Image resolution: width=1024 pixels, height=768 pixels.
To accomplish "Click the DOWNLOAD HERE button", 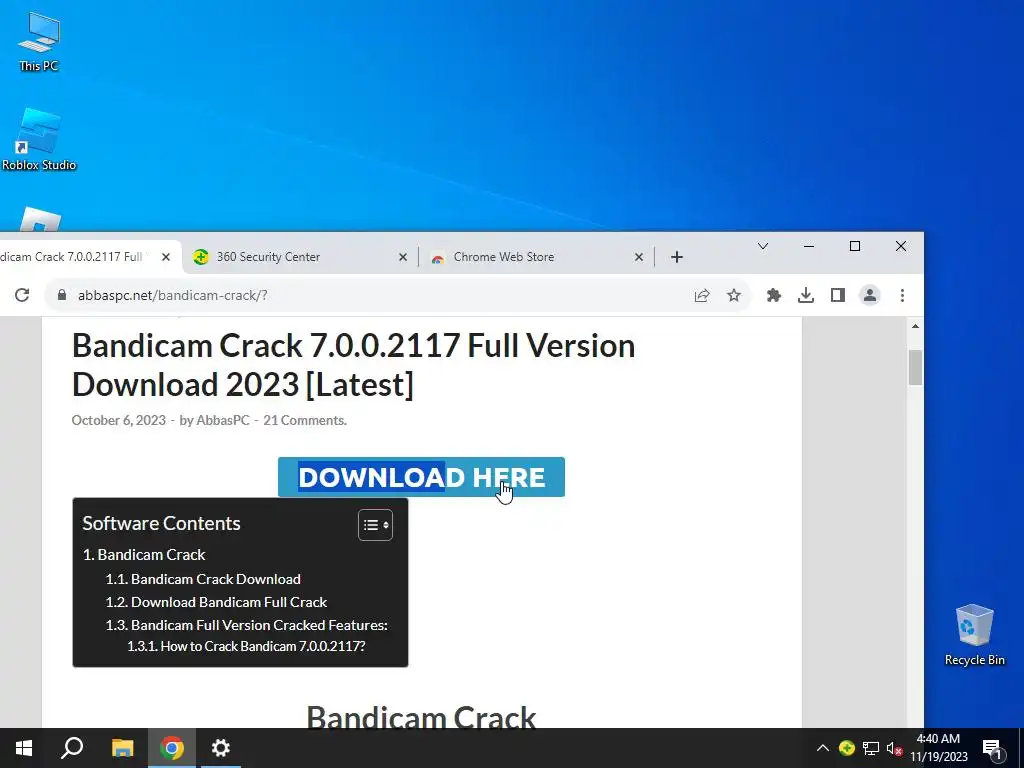I will [421, 477].
